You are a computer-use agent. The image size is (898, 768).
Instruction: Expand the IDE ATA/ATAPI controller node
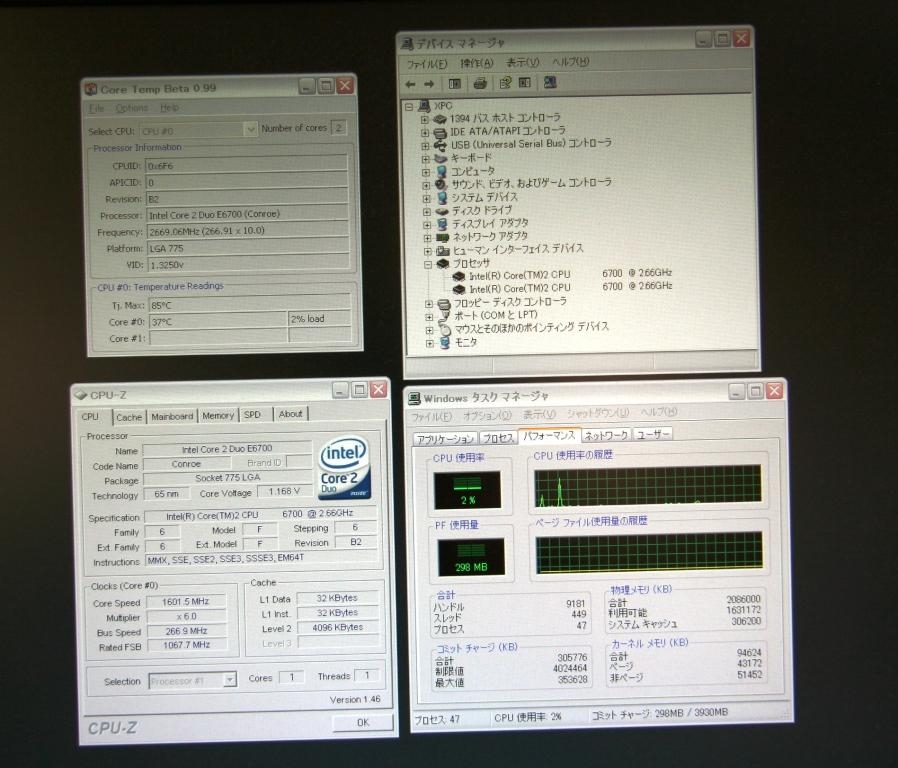[x=425, y=133]
